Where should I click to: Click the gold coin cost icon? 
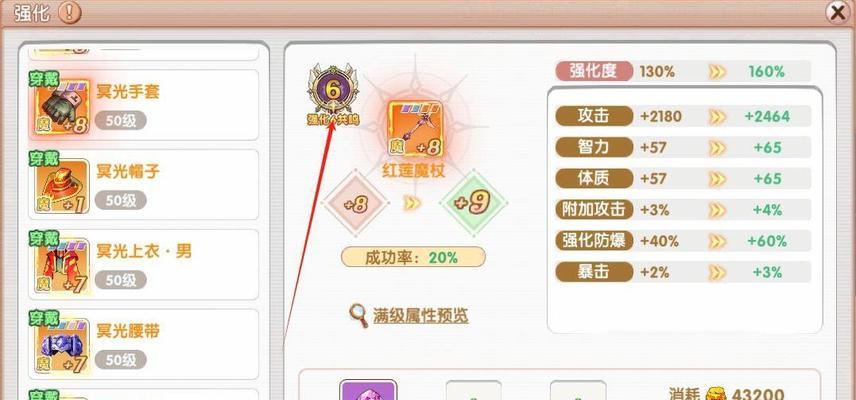point(717,394)
